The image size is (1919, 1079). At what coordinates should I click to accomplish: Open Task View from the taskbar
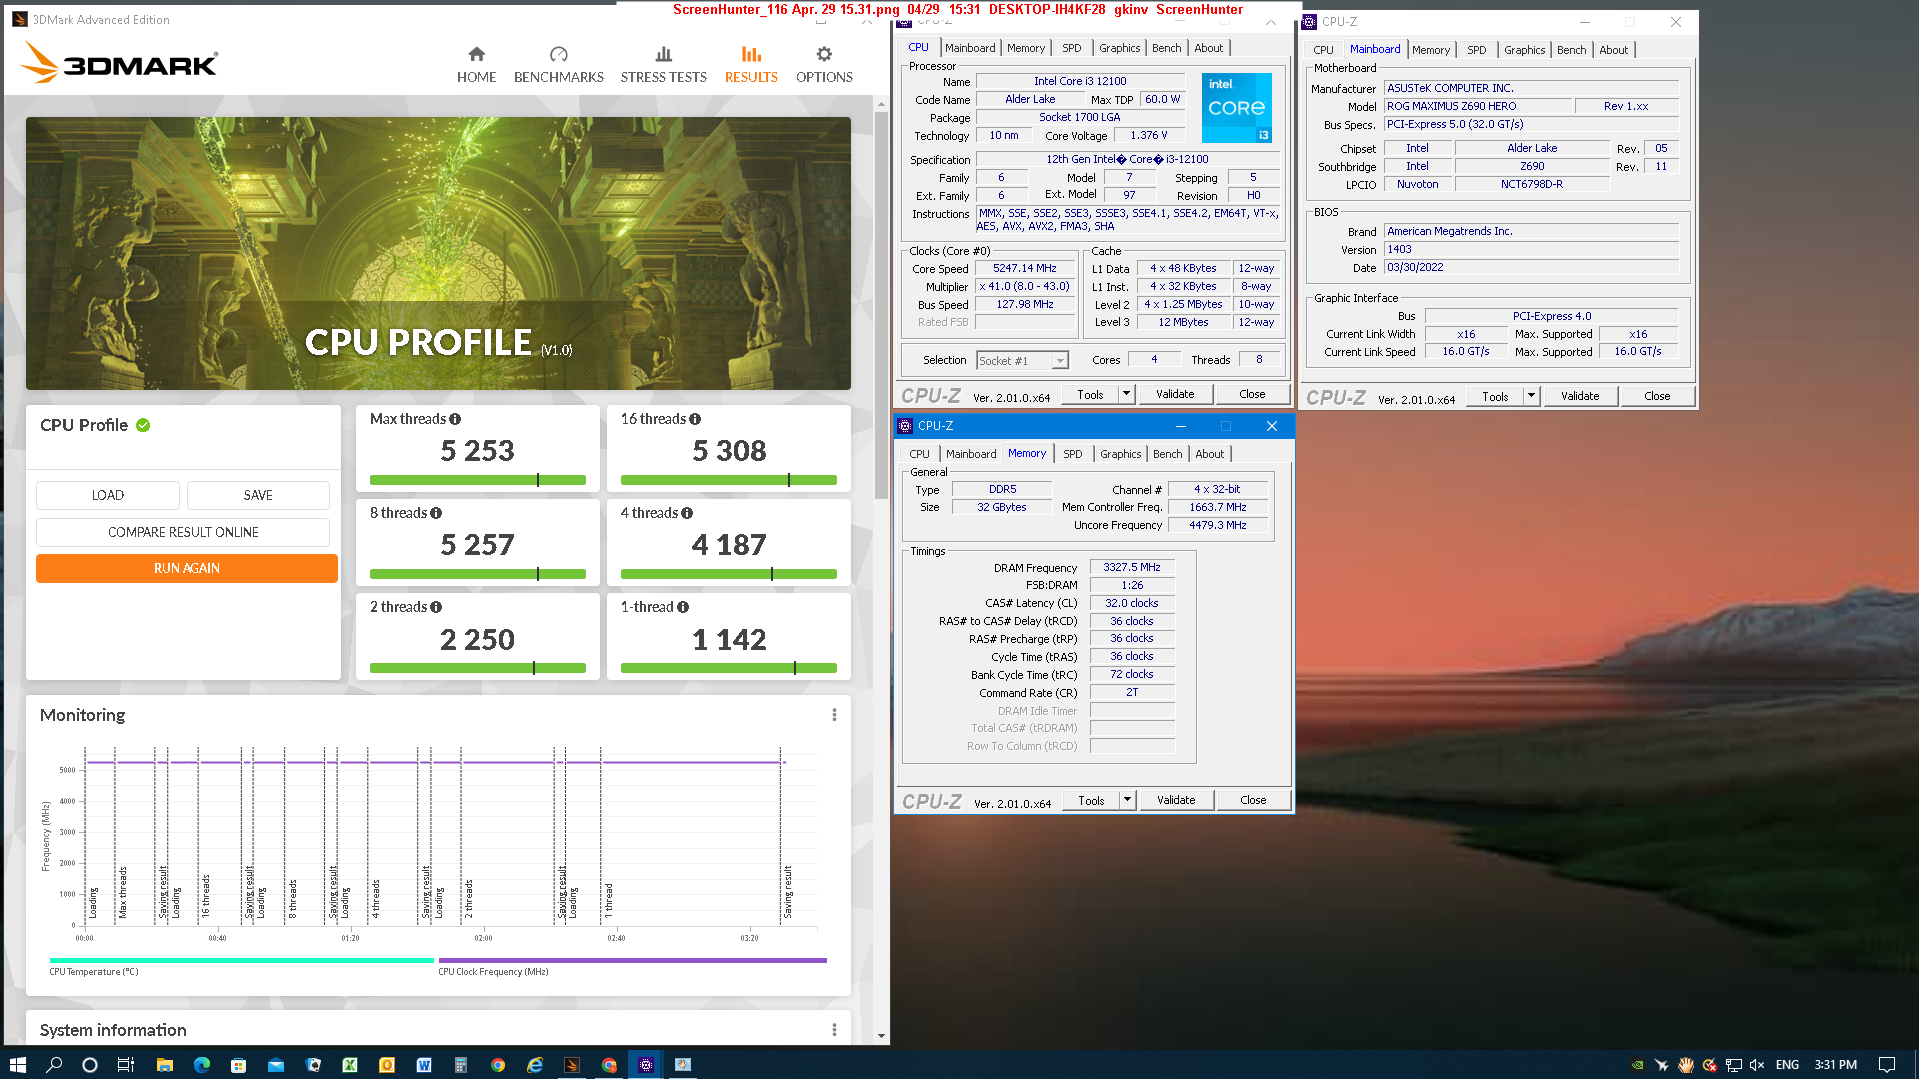tap(126, 1065)
